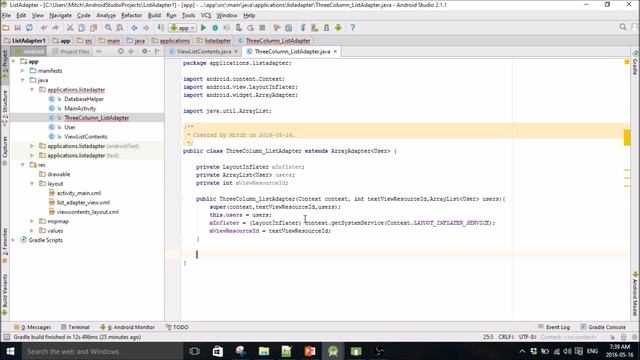
Task: Select the Project Files view tab
Action: pos(71,51)
